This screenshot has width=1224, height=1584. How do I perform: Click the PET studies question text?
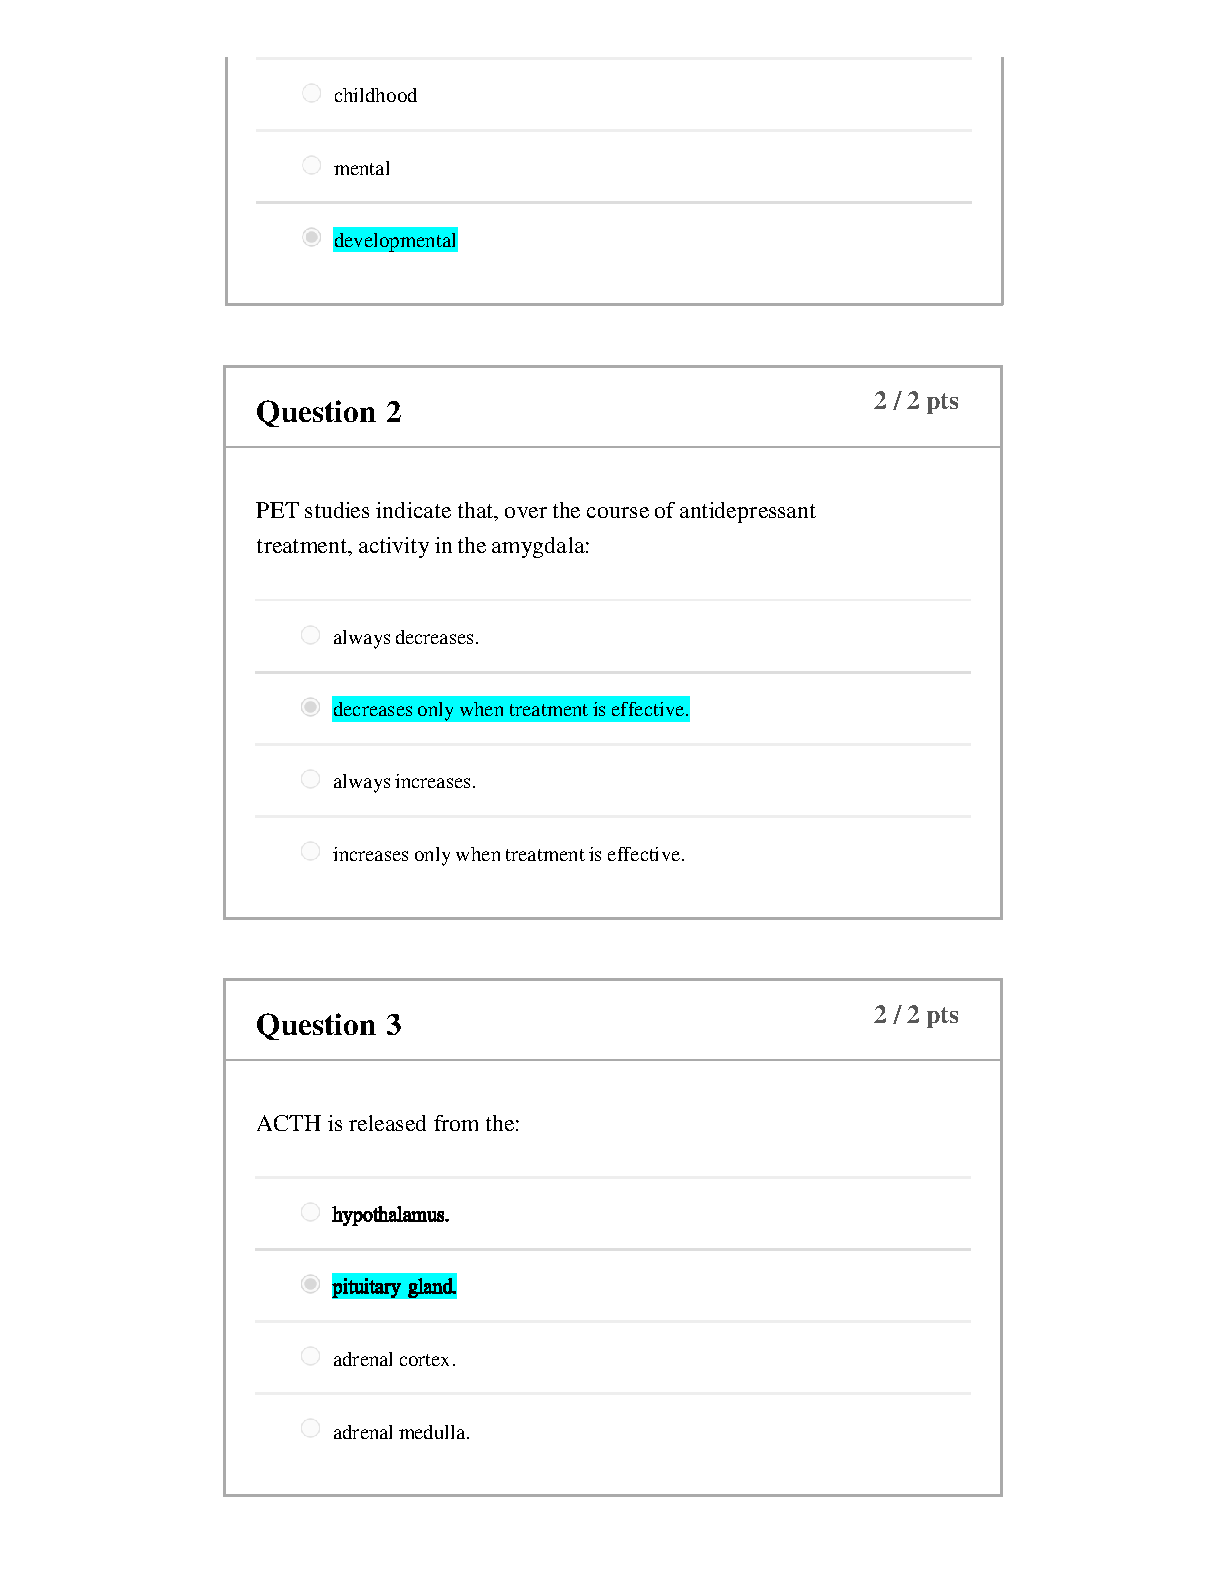[x=535, y=528]
